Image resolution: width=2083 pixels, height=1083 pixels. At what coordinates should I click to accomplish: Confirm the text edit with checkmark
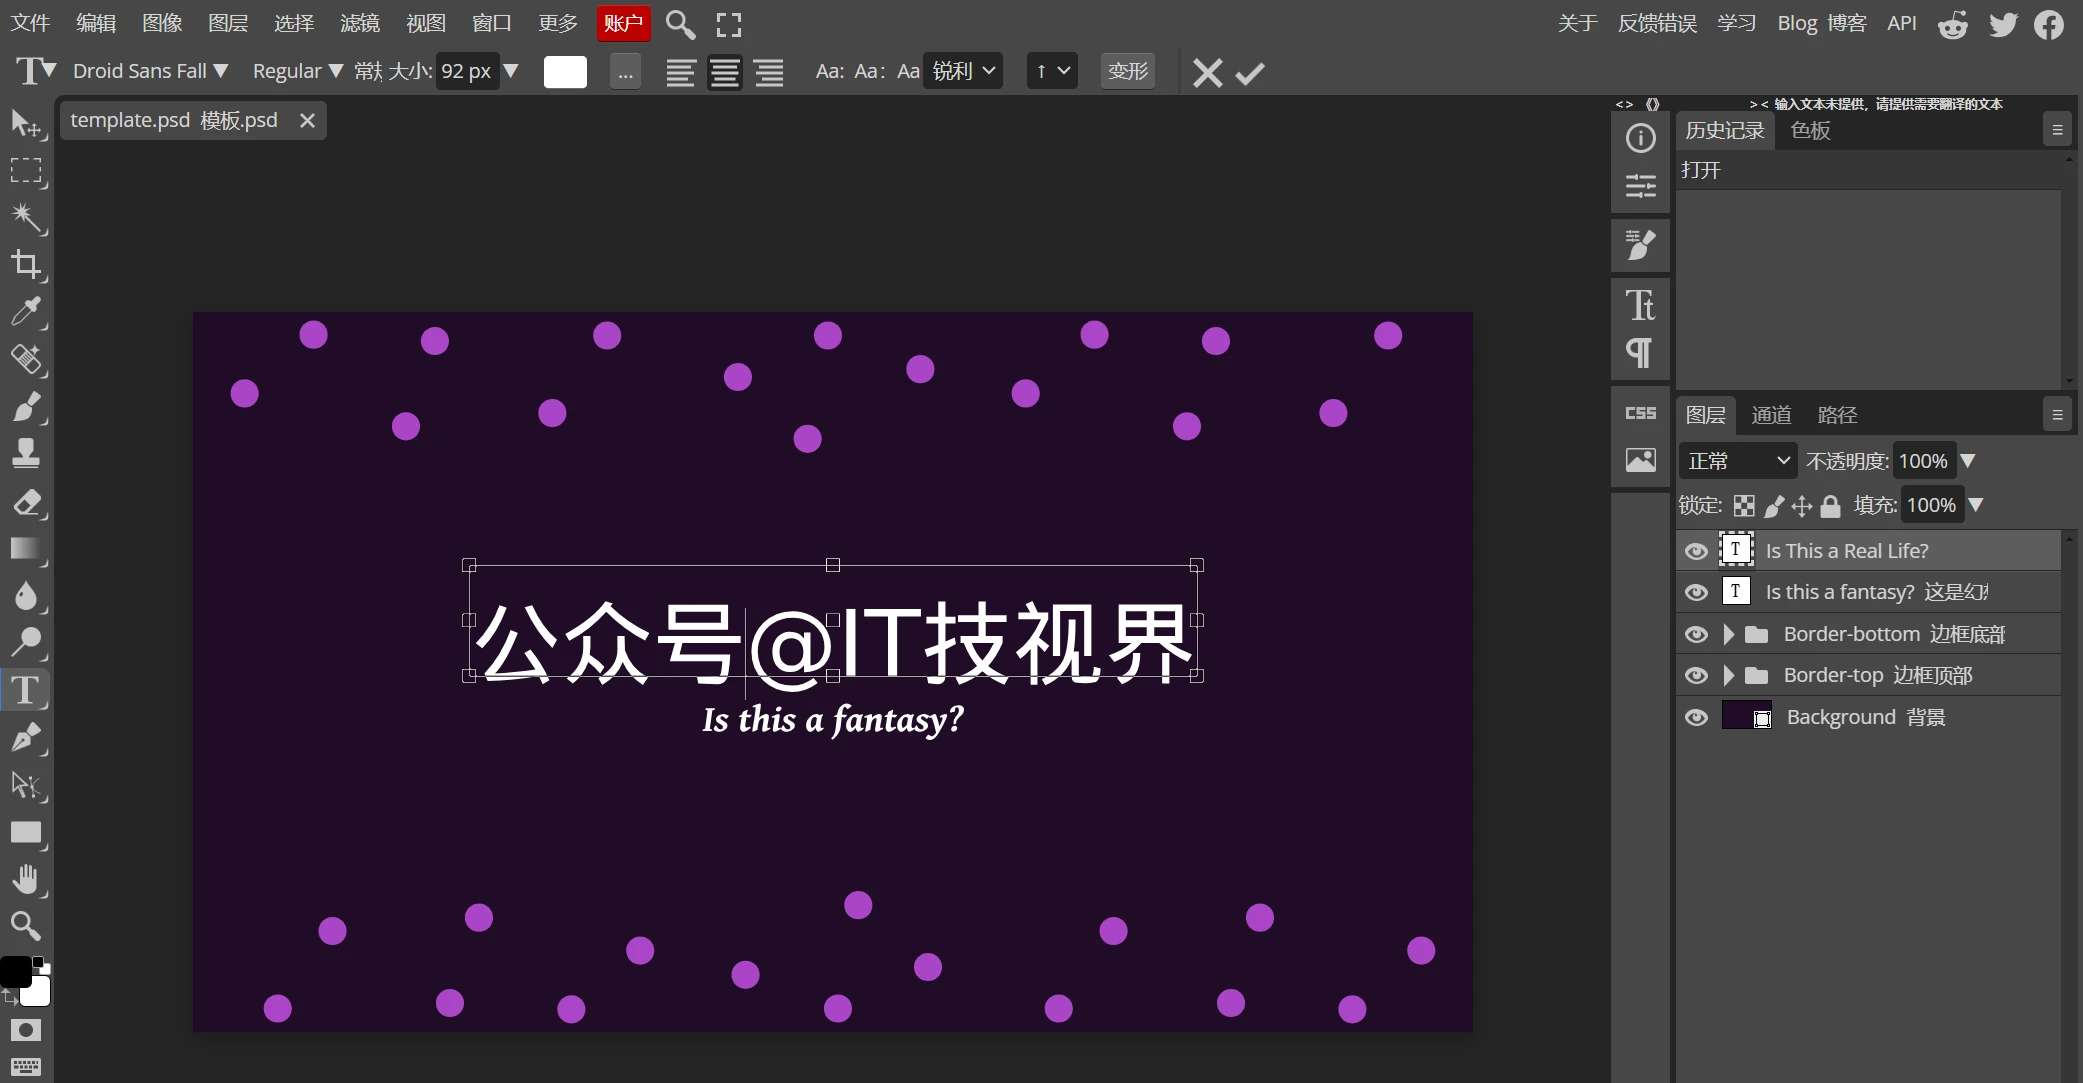pos(1250,73)
